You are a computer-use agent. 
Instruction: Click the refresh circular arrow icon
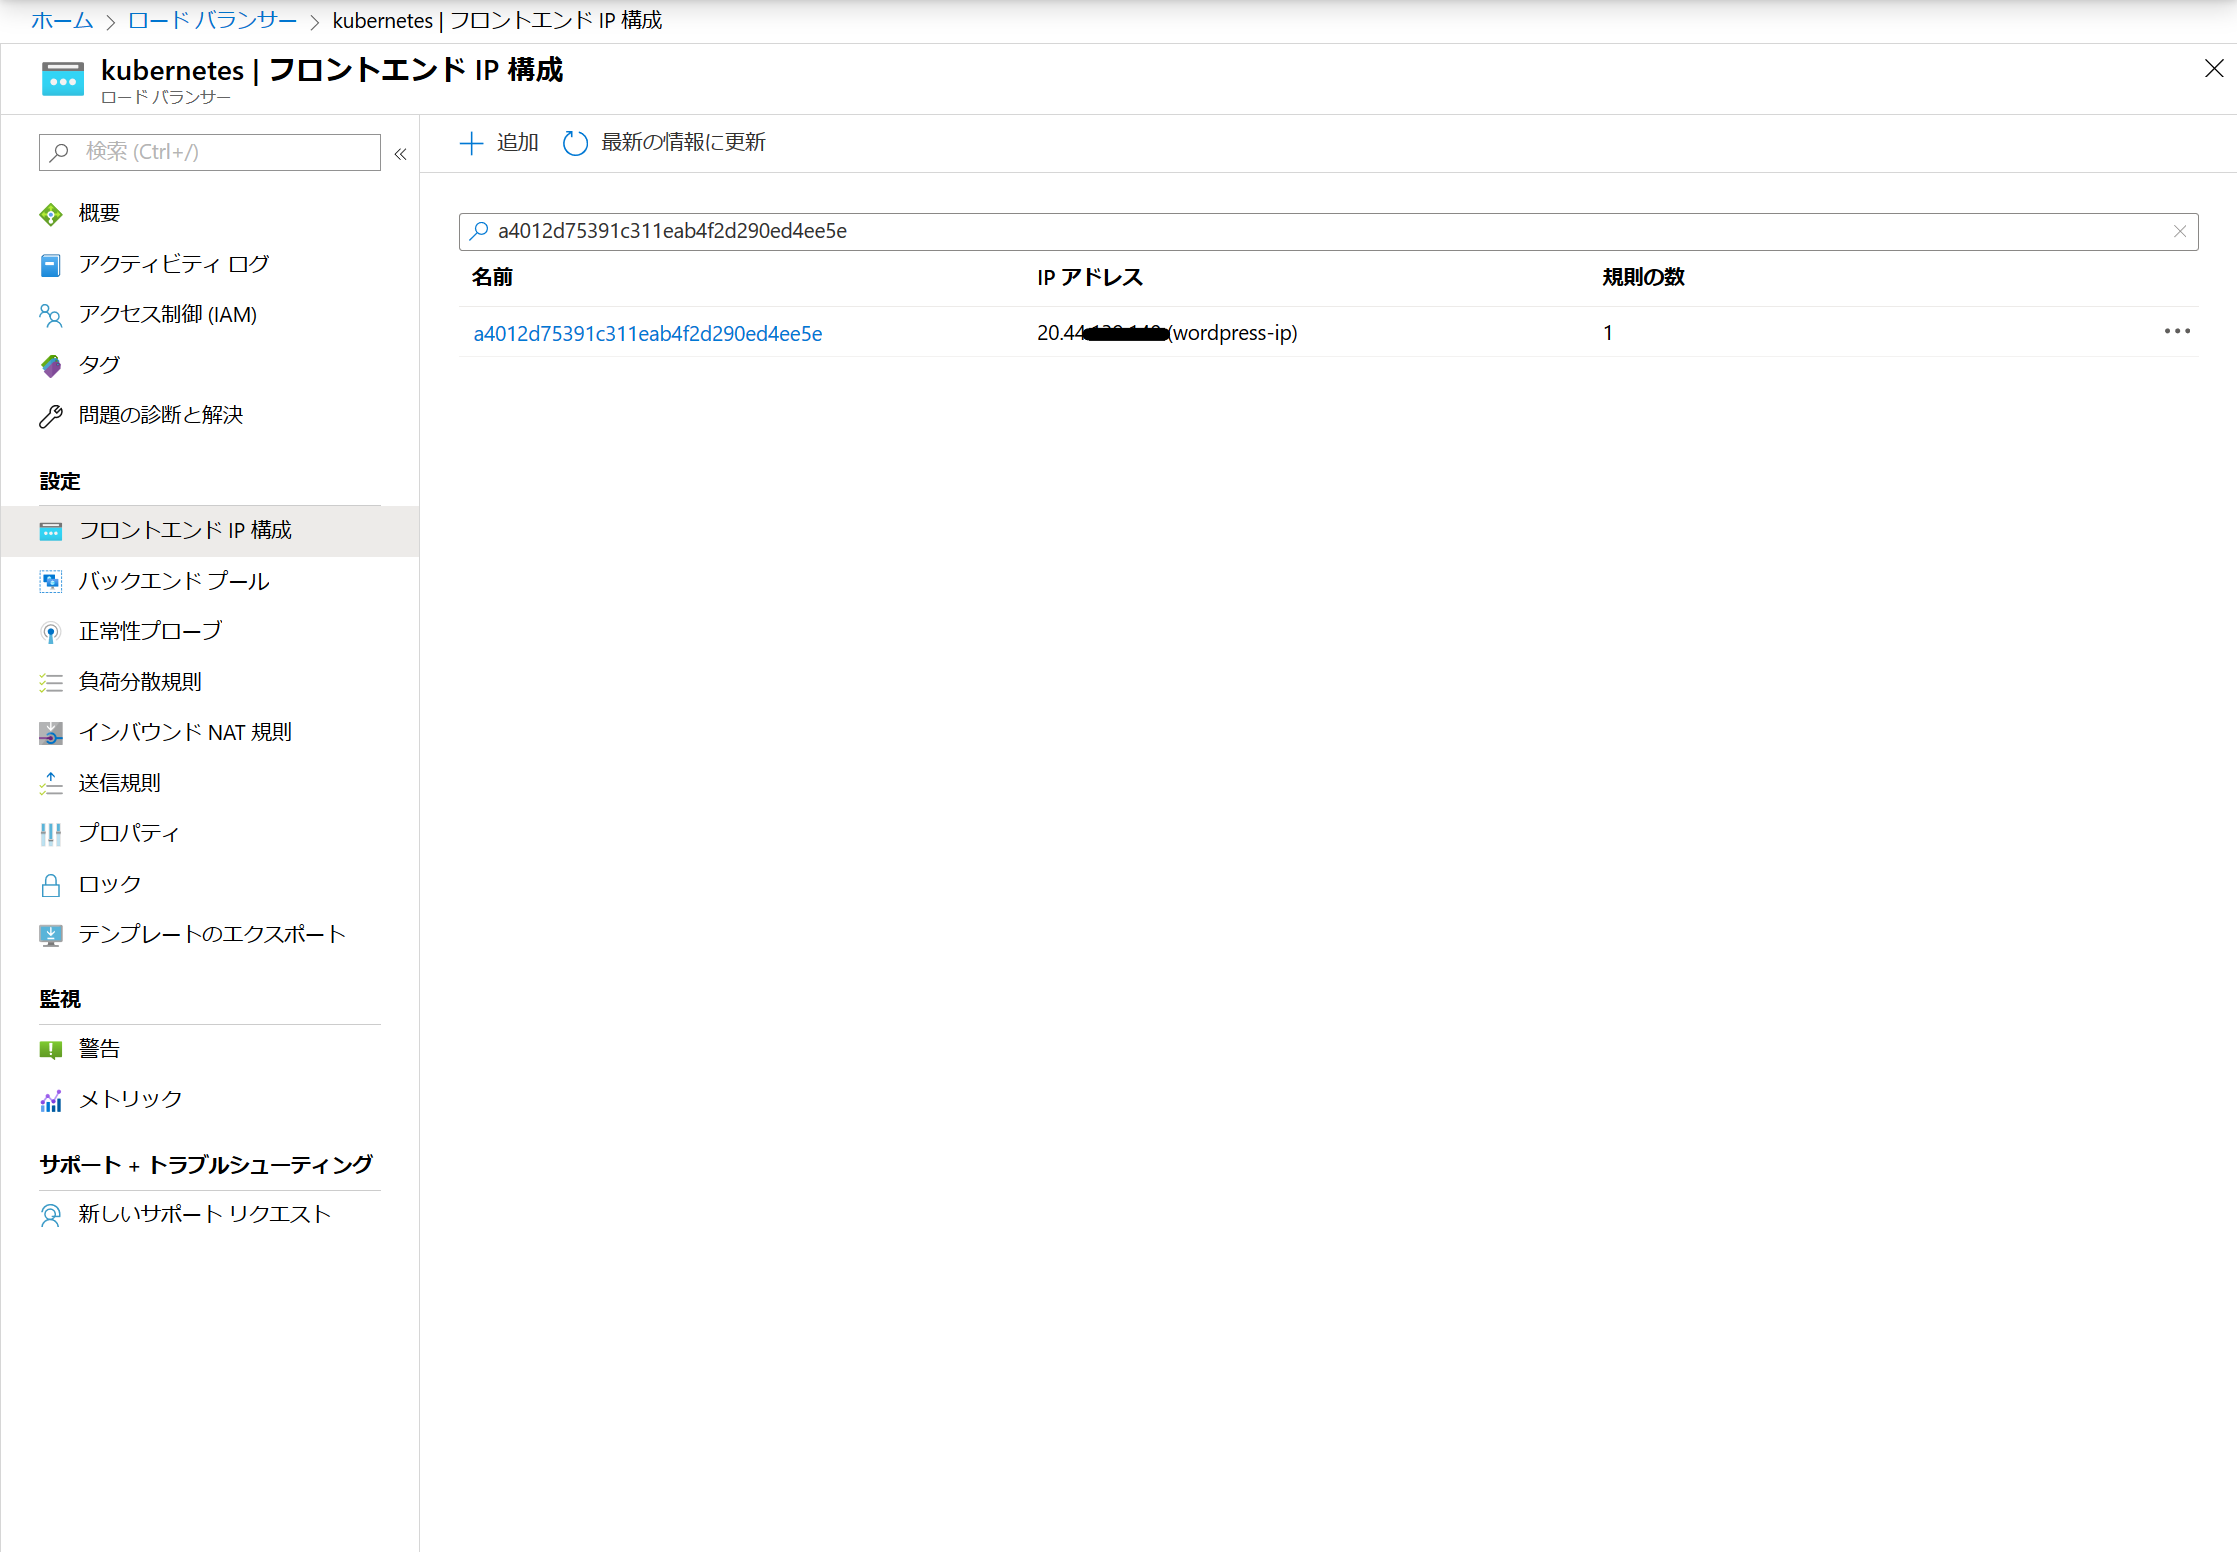[x=575, y=143]
